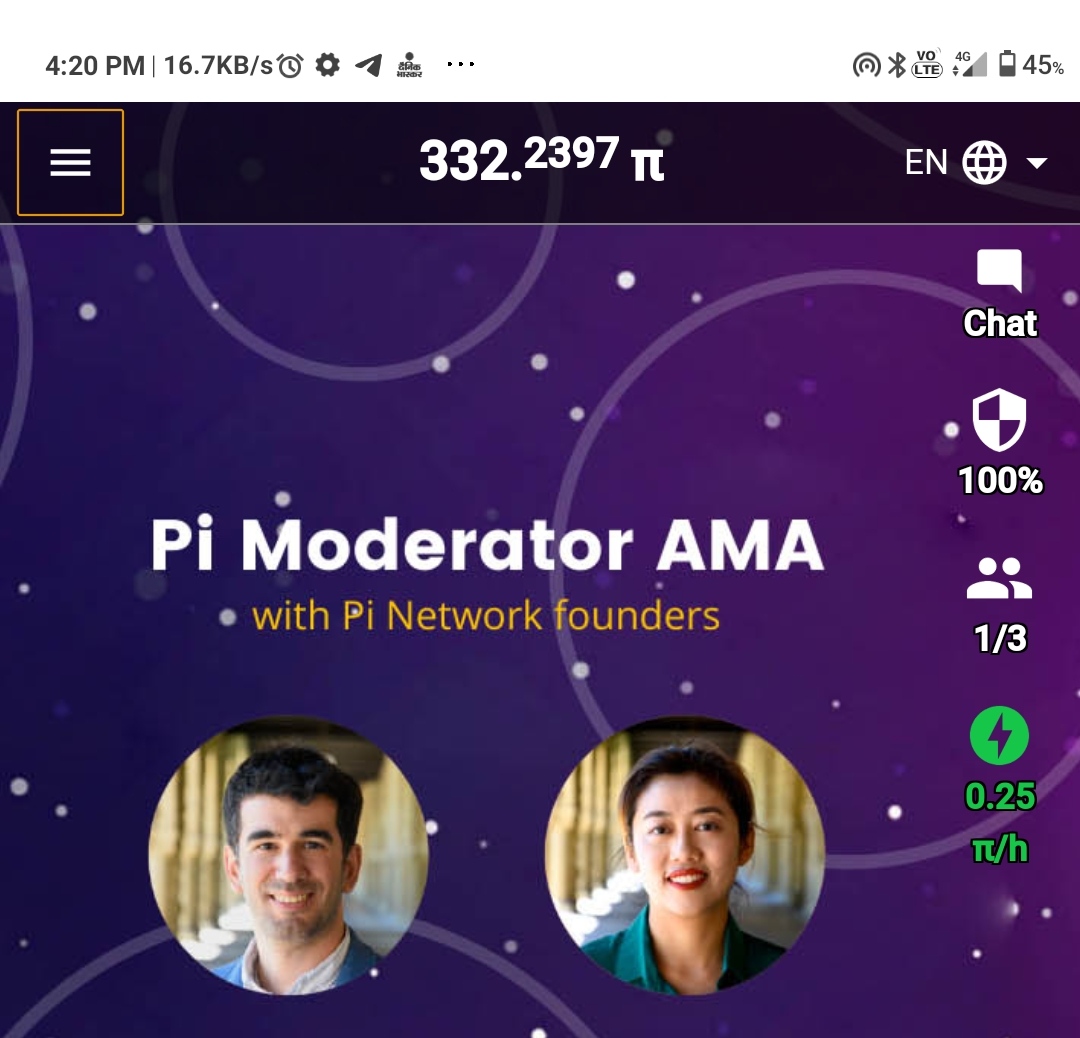Image resolution: width=1080 pixels, height=1038 pixels.
Task: Tap the Telegram icon in status bar
Action: pyautogui.click(x=368, y=65)
